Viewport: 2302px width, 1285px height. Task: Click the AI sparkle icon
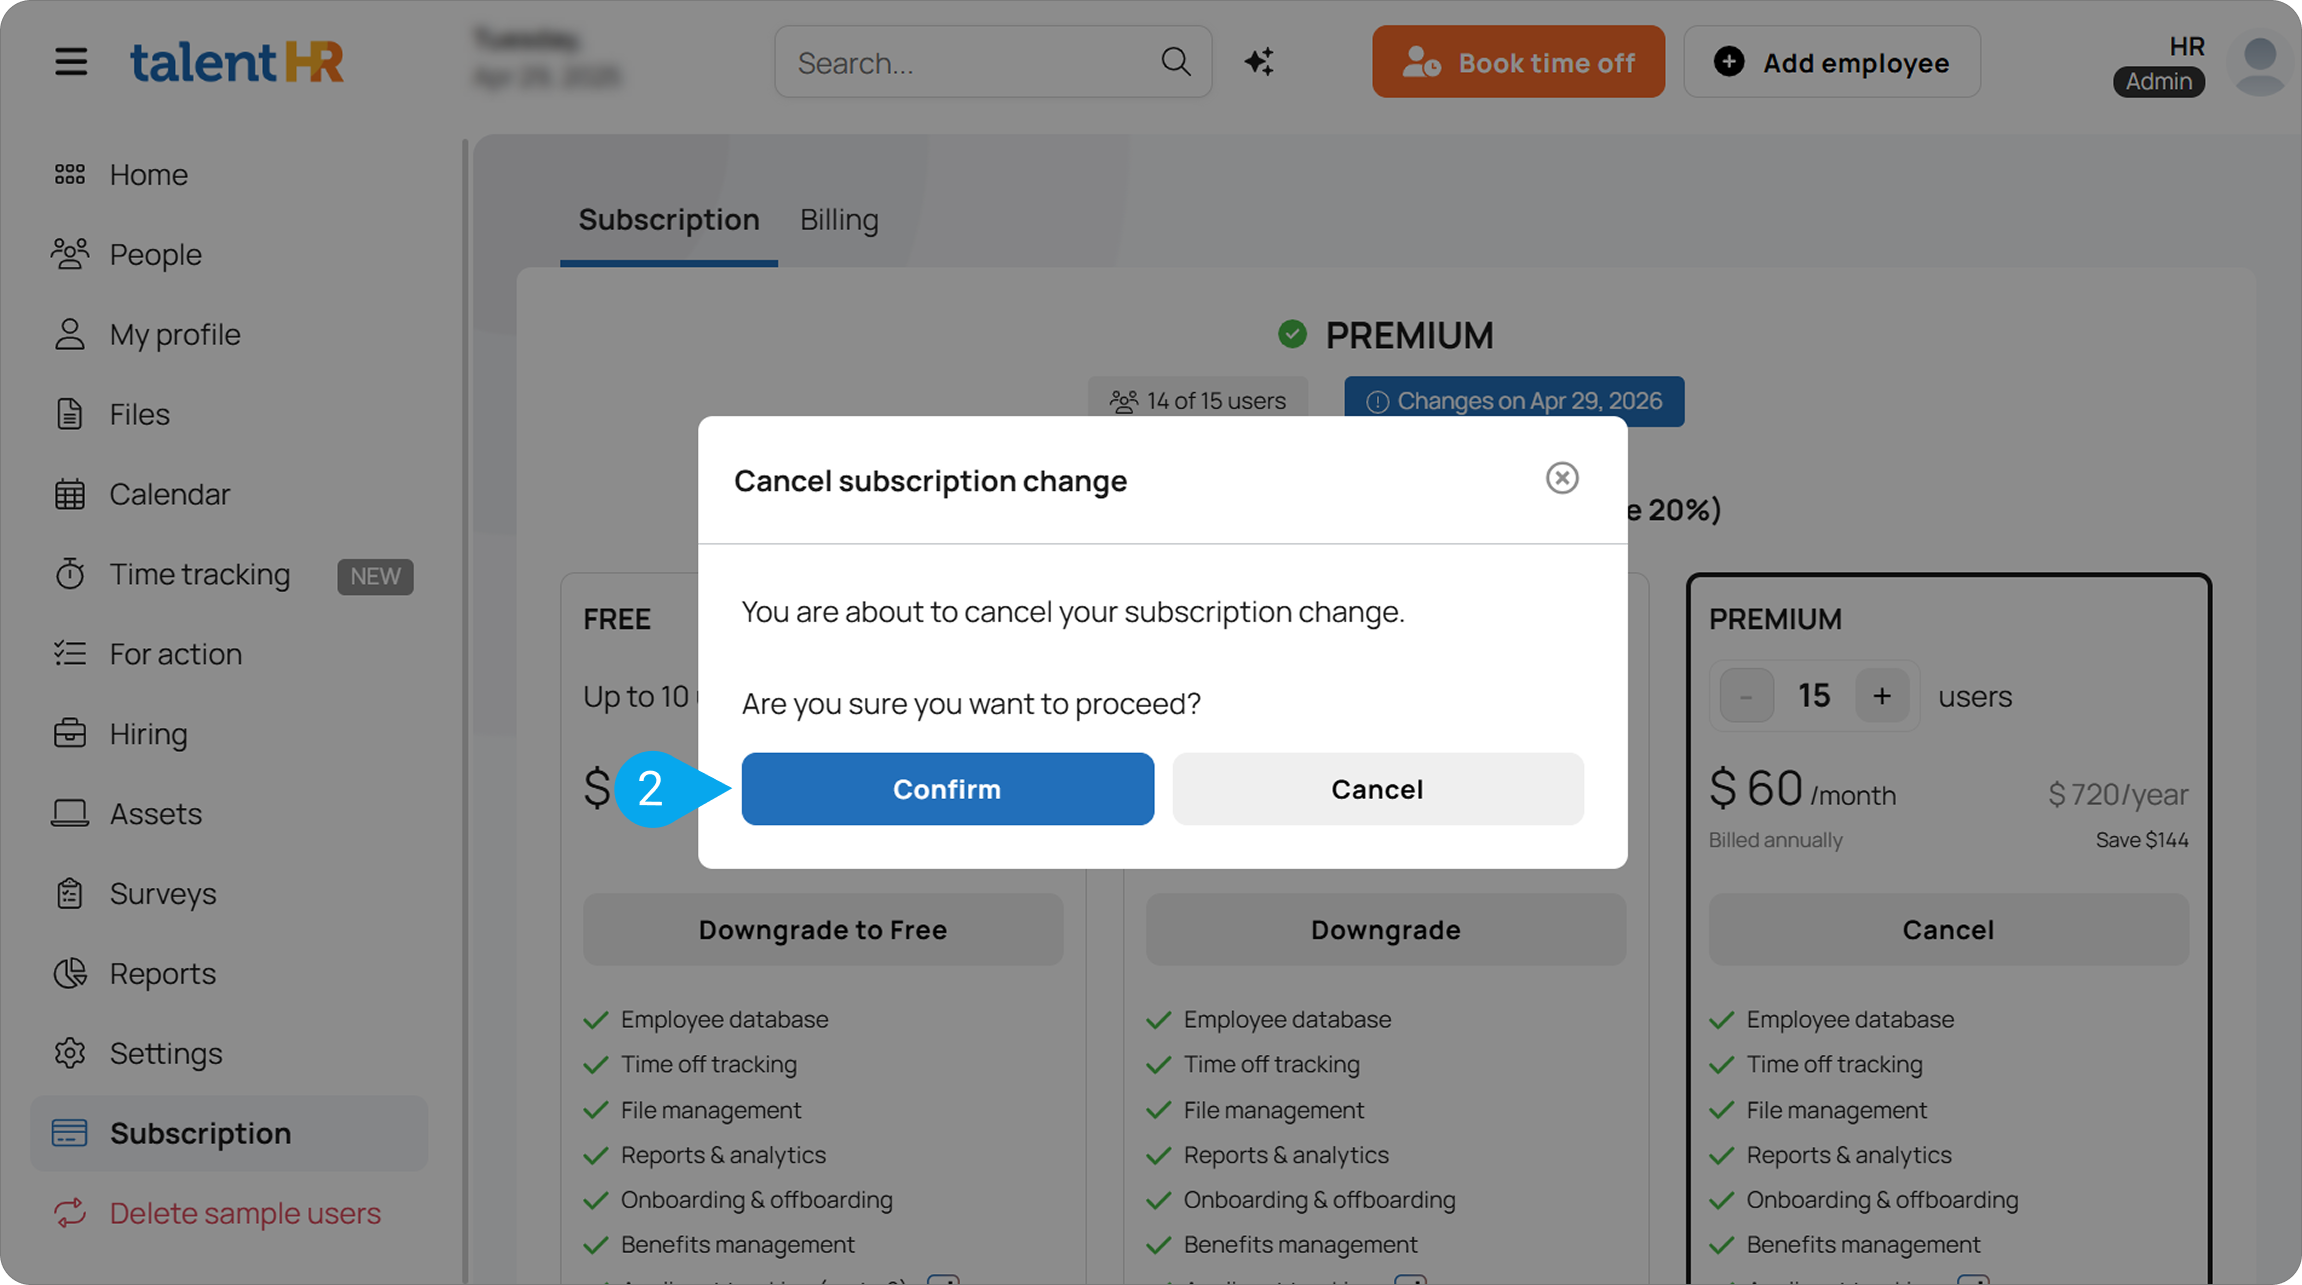click(x=1259, y=62)
